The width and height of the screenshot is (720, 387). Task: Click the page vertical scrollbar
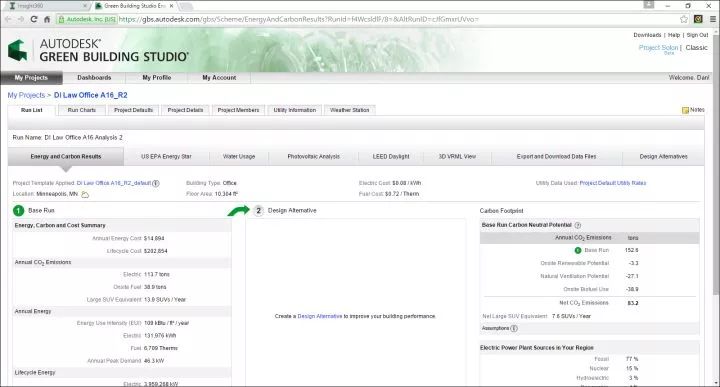click(x=716, y=207)
